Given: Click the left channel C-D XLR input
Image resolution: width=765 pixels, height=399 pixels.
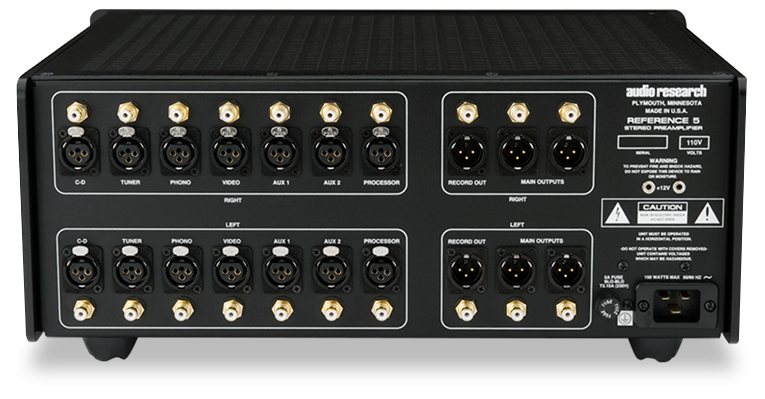Looking at the screenshot, I should 82,270.
